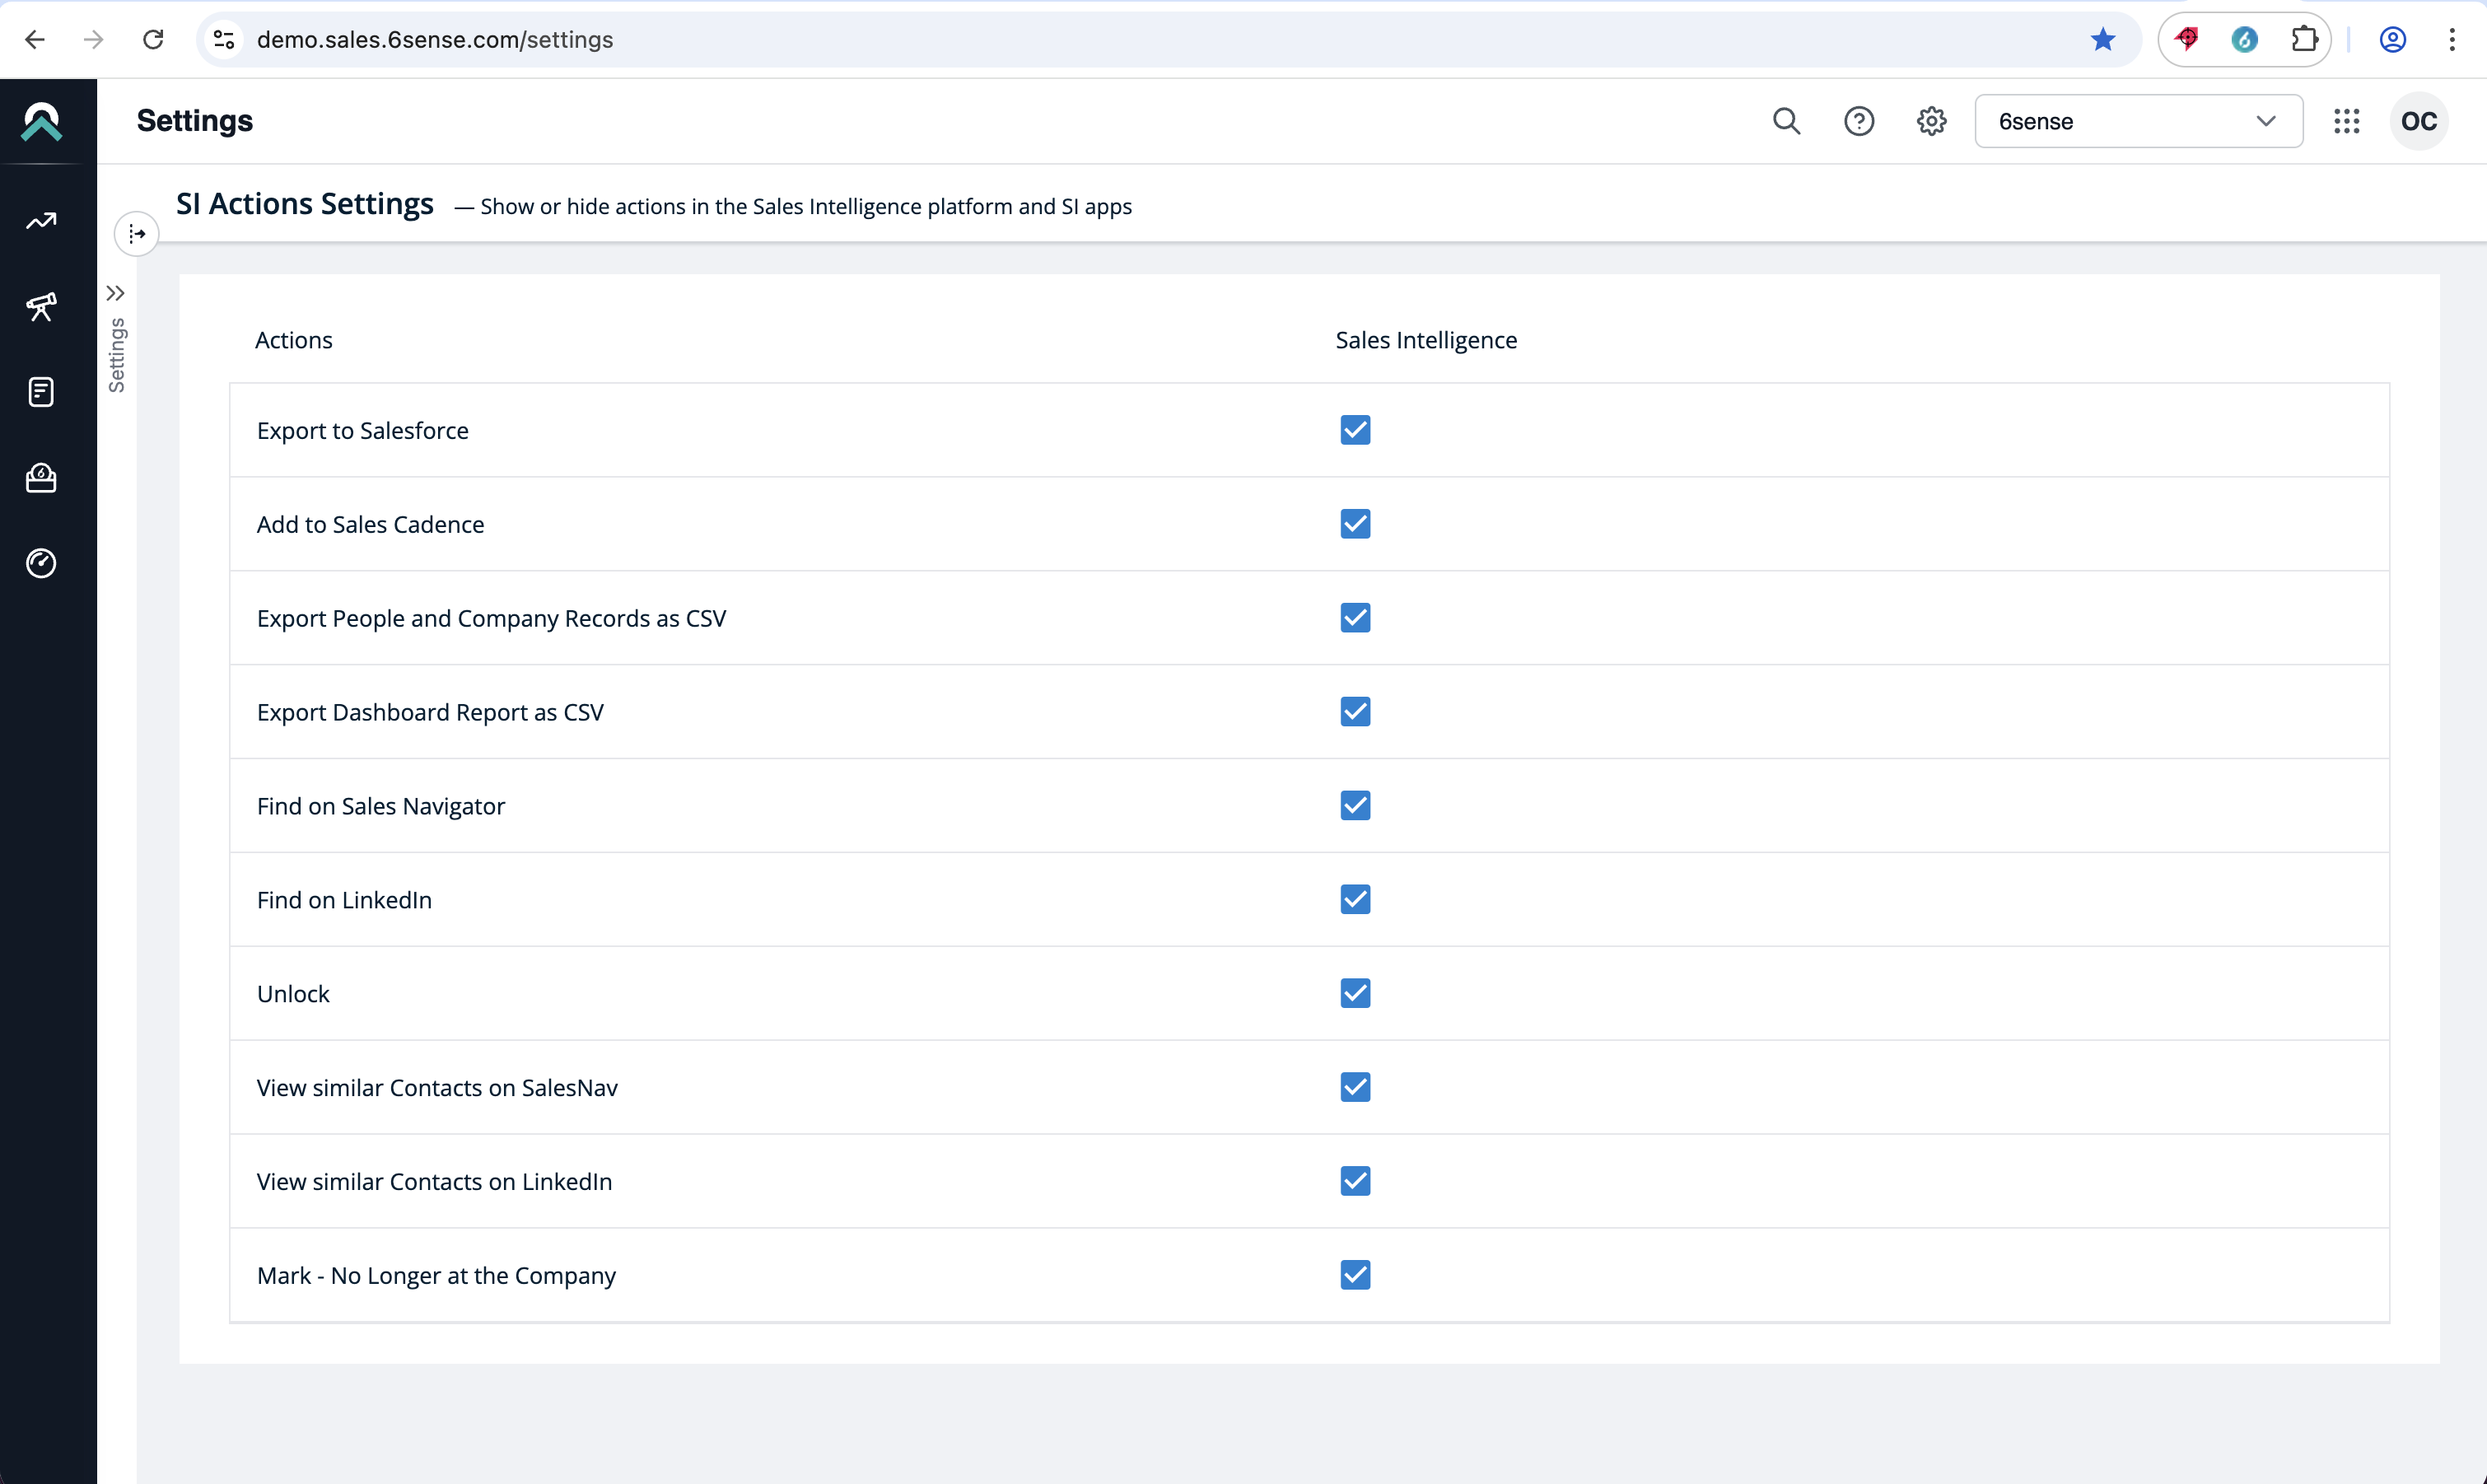
Task: Click the collapse navigation arrow button
Action: tap(137, 234)
